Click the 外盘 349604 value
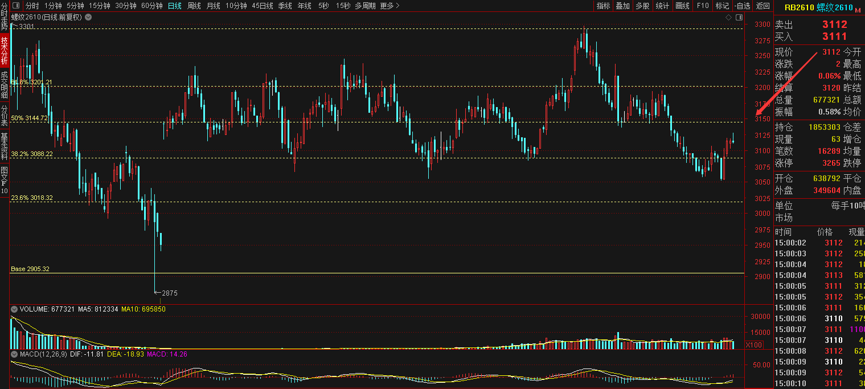This screenshot has height=389, width=865. pos(826,190)
